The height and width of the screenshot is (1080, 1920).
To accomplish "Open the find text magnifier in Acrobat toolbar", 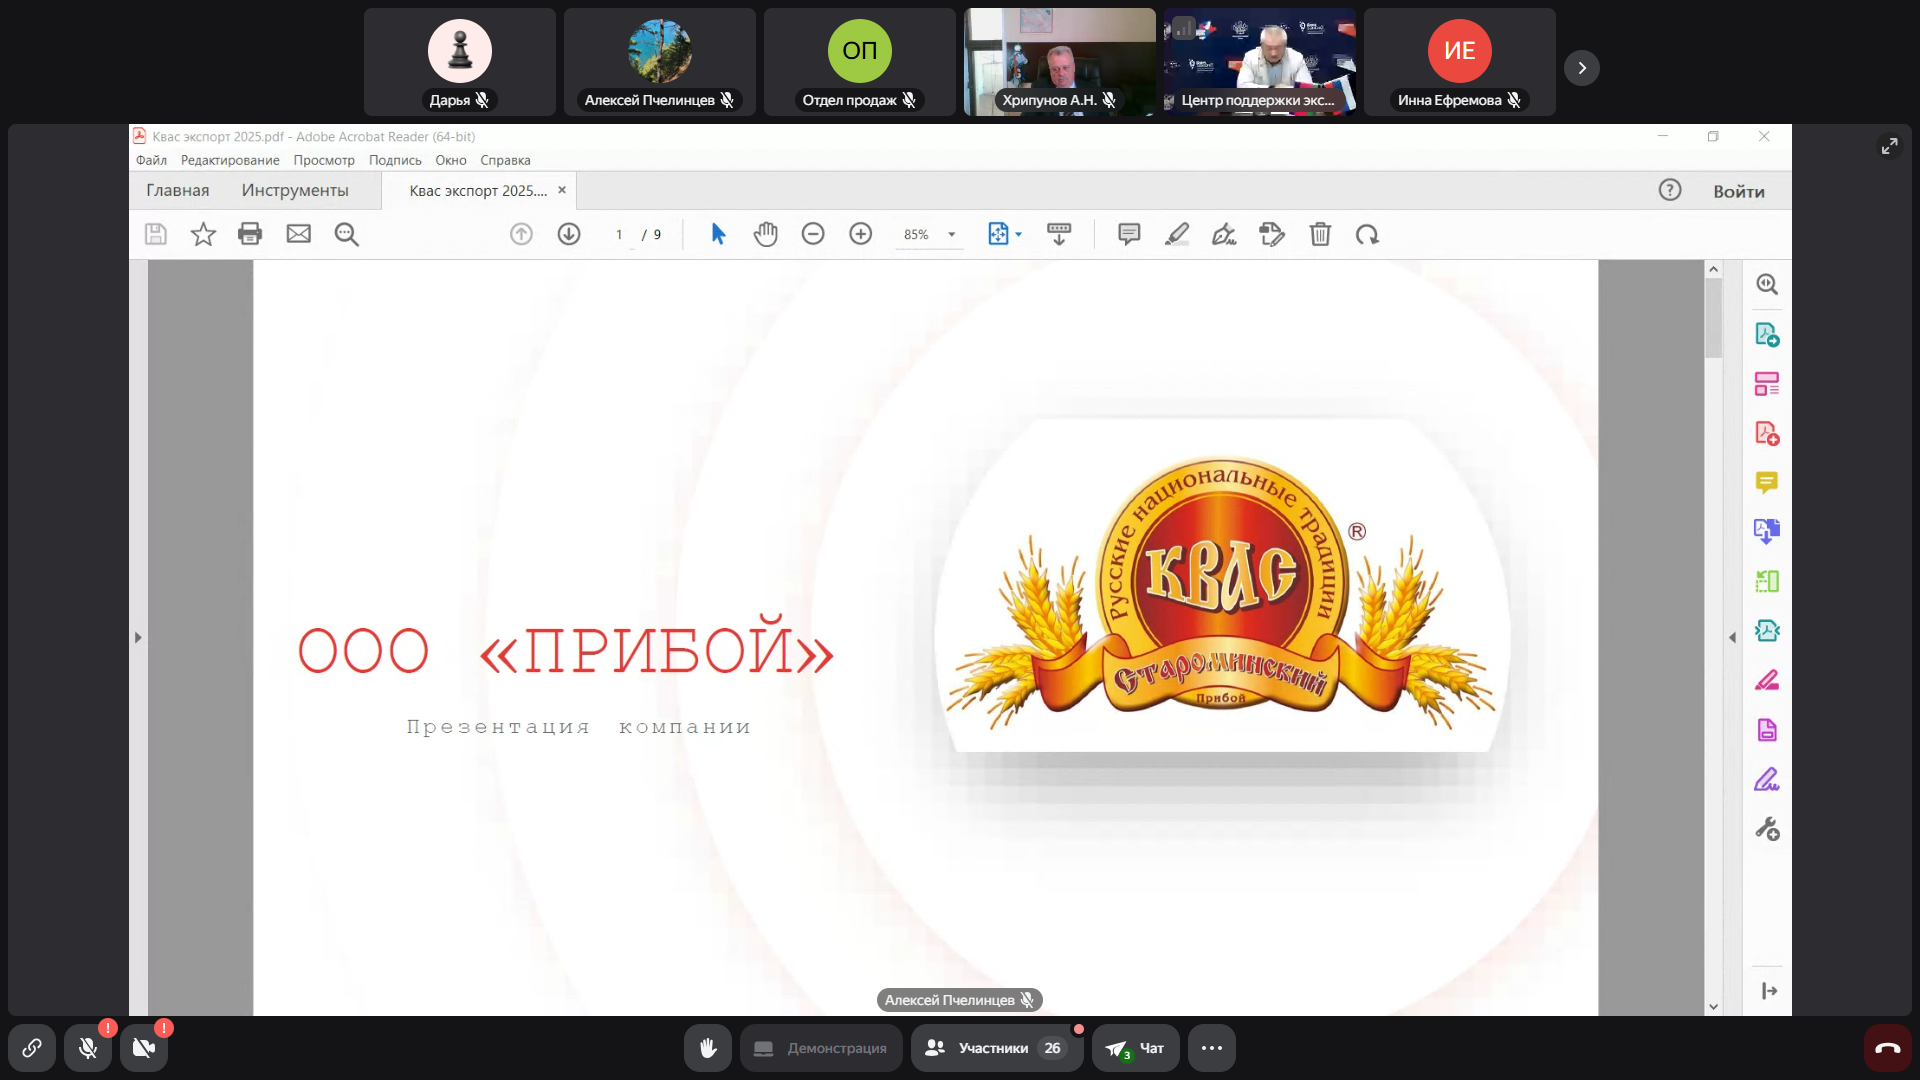I will point(347,234).
